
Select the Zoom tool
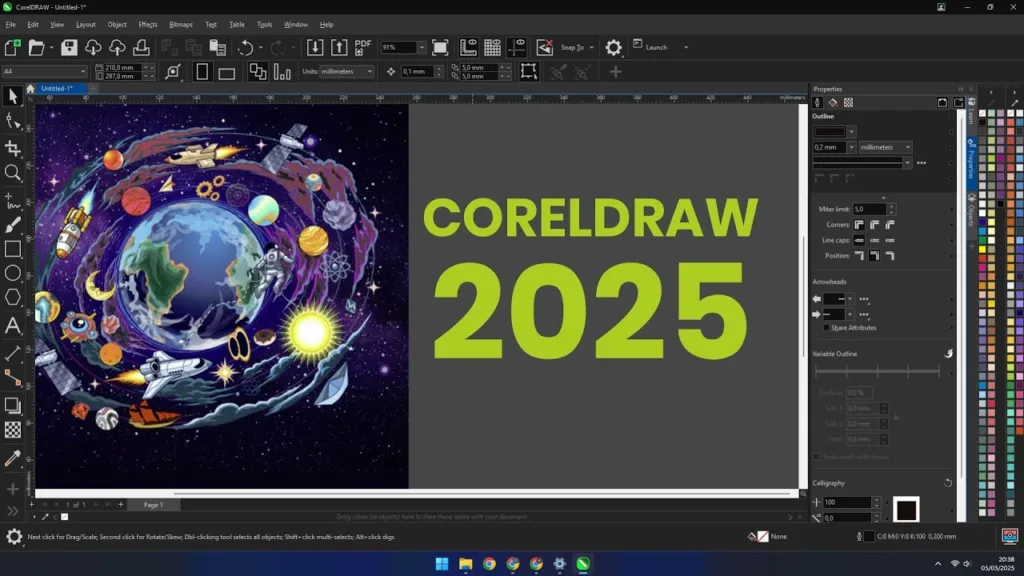coord(12,171)
